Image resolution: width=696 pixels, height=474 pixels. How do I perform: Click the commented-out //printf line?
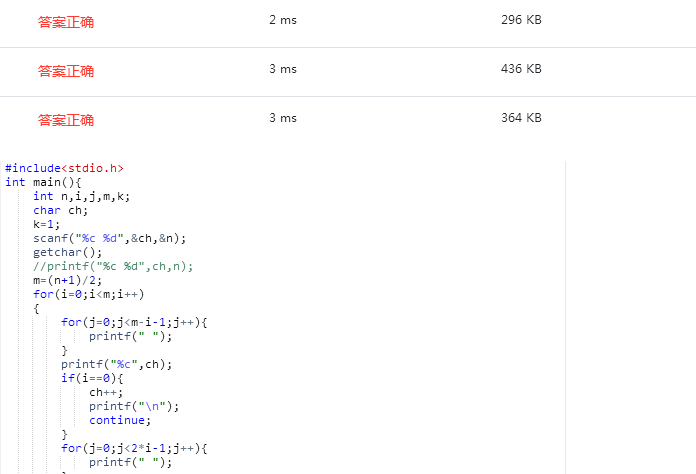click(112, 266)
